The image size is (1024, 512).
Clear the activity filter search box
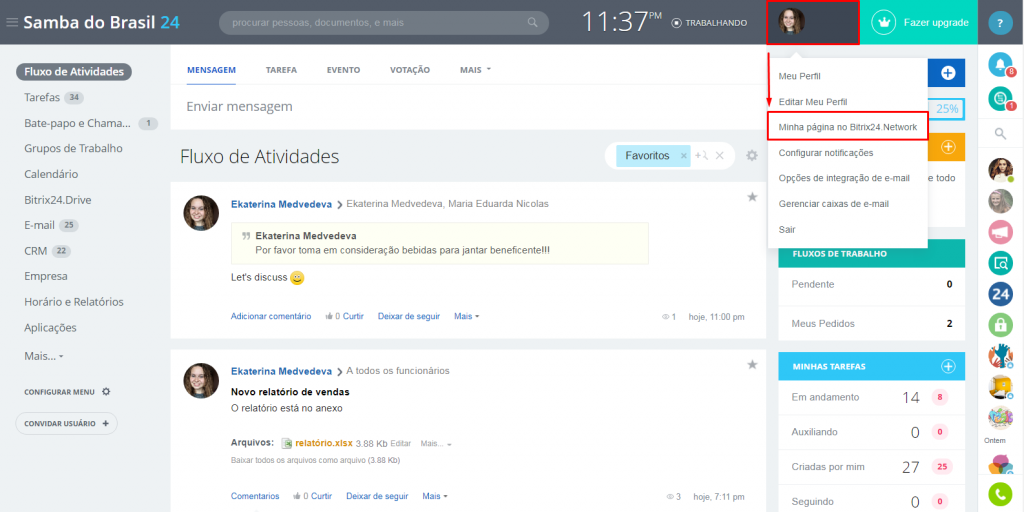tap(719, 155)
